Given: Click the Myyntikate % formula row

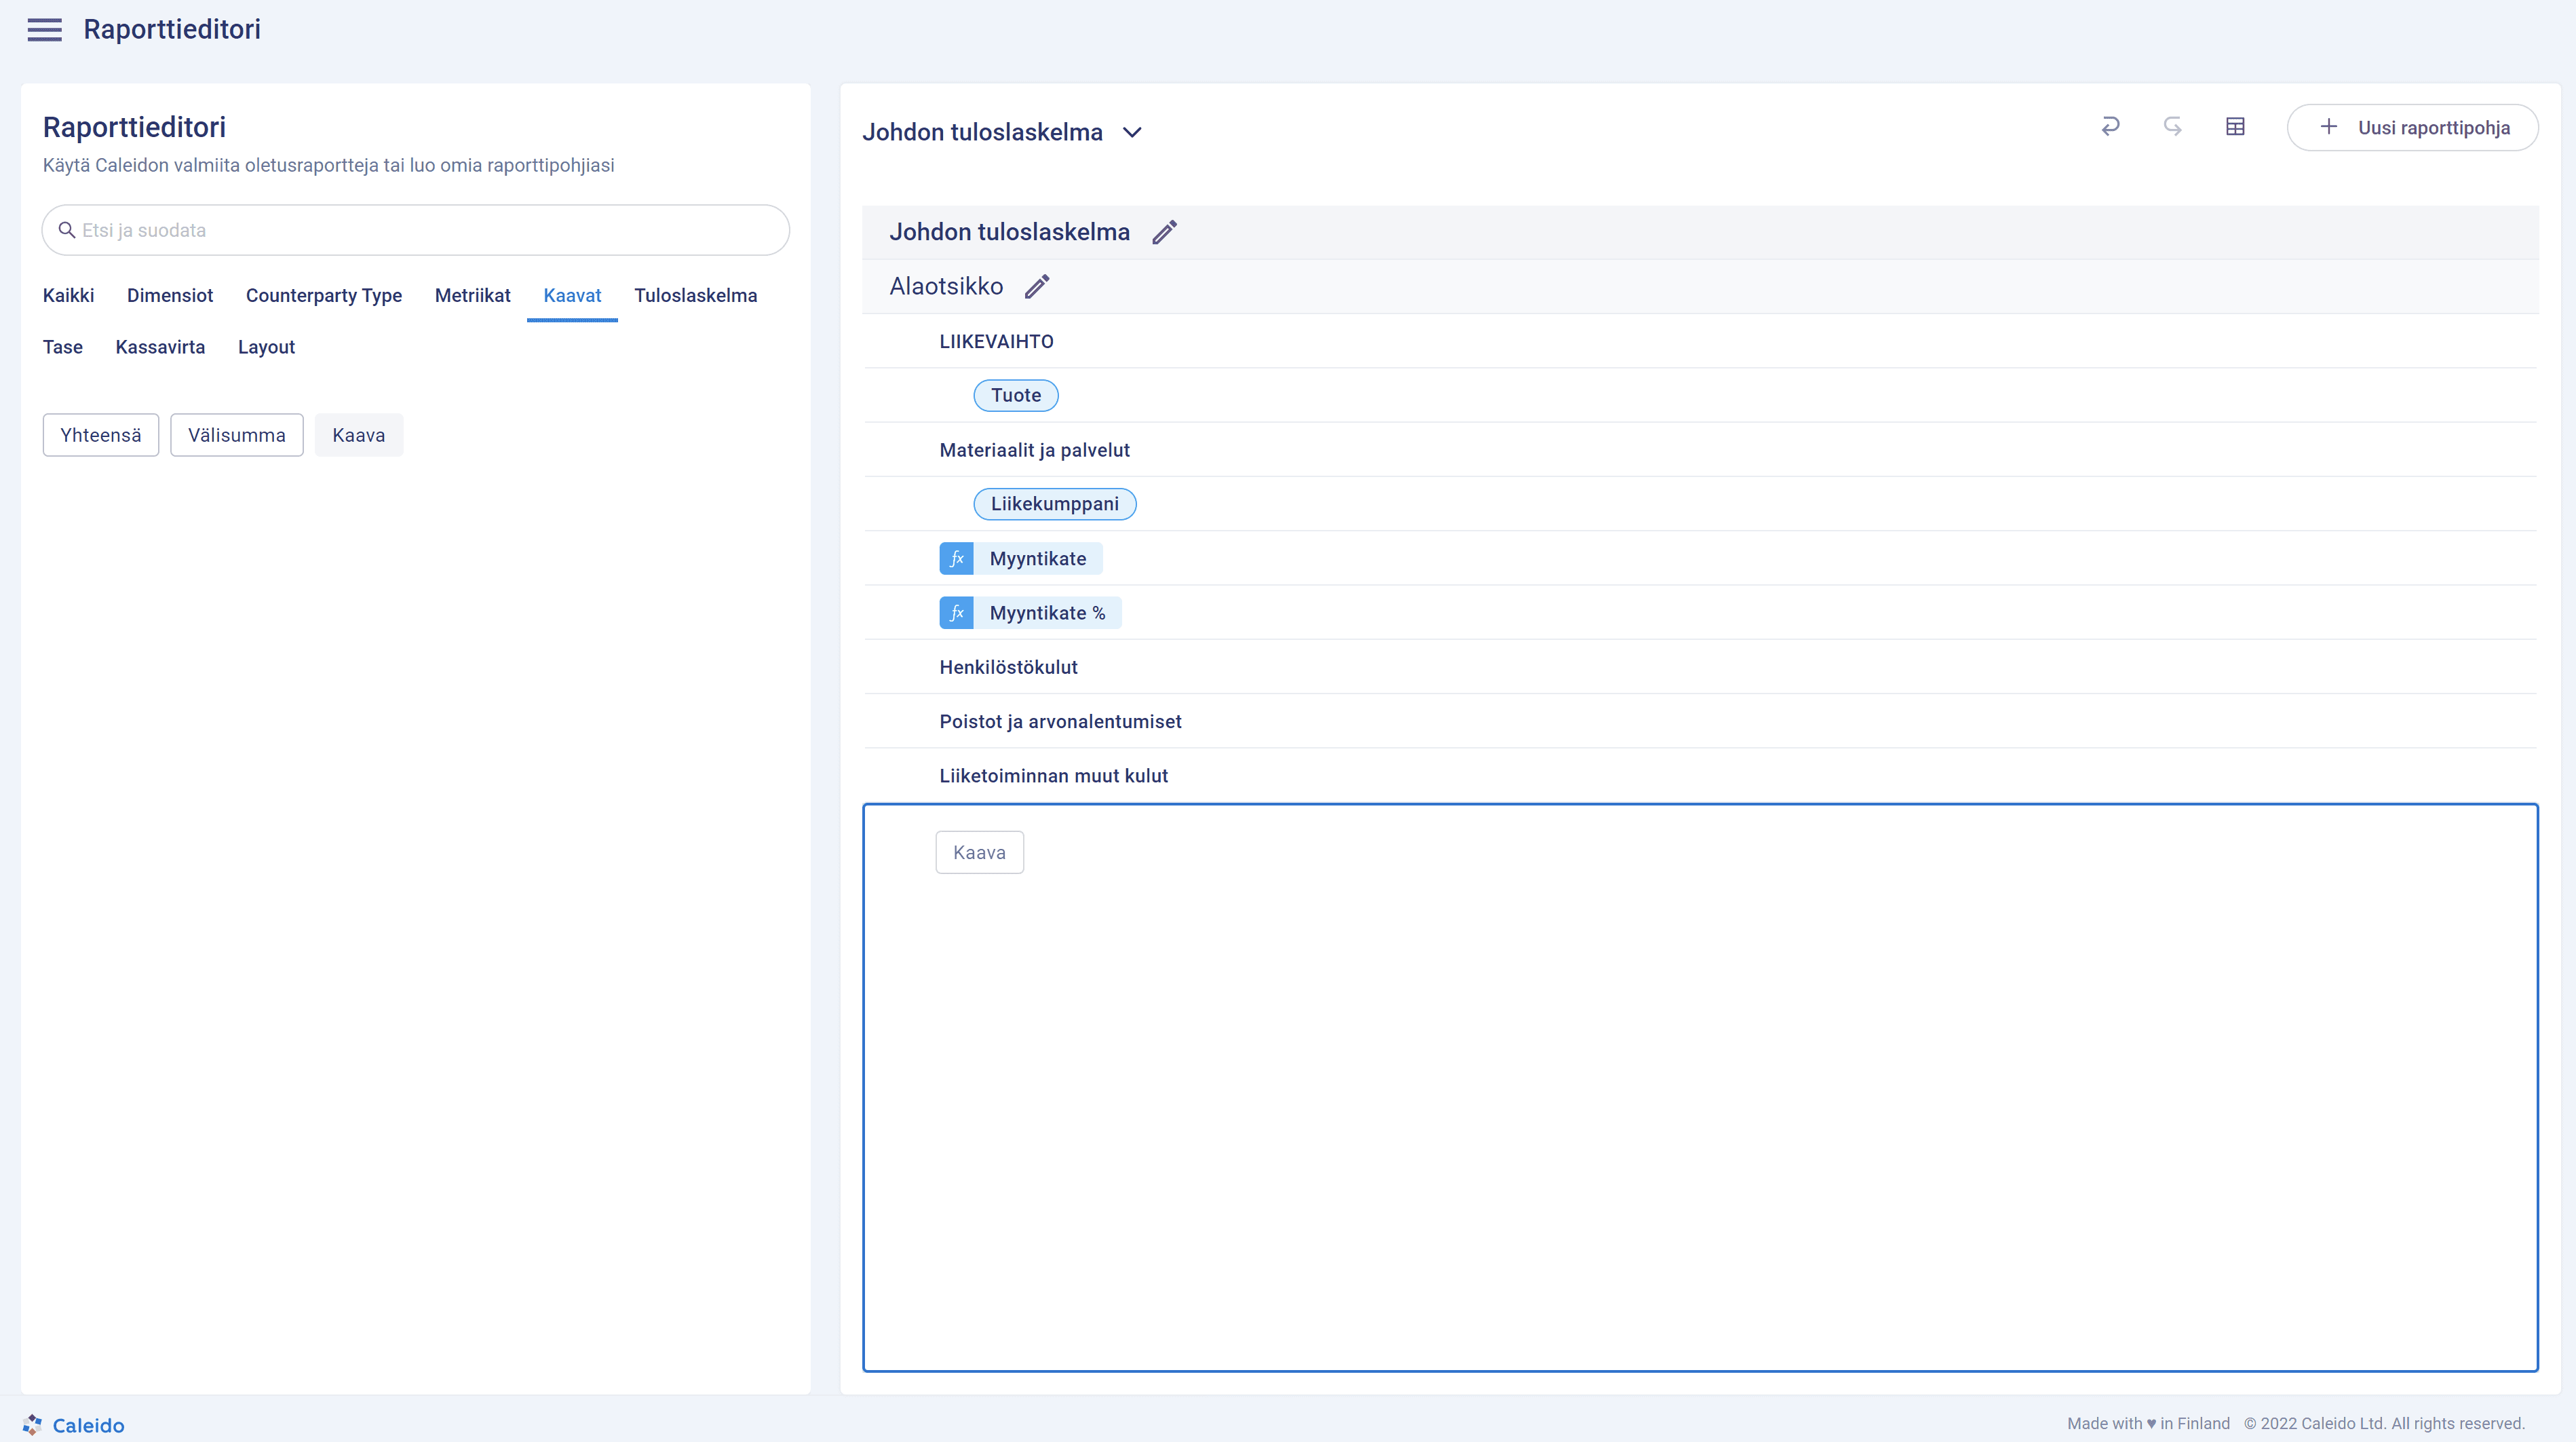Looking at the screenshot, I should point(1700,613).
